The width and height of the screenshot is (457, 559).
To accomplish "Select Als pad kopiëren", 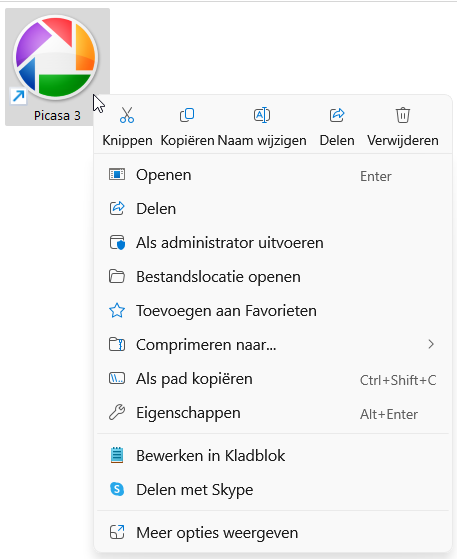I will click(273, 379).
